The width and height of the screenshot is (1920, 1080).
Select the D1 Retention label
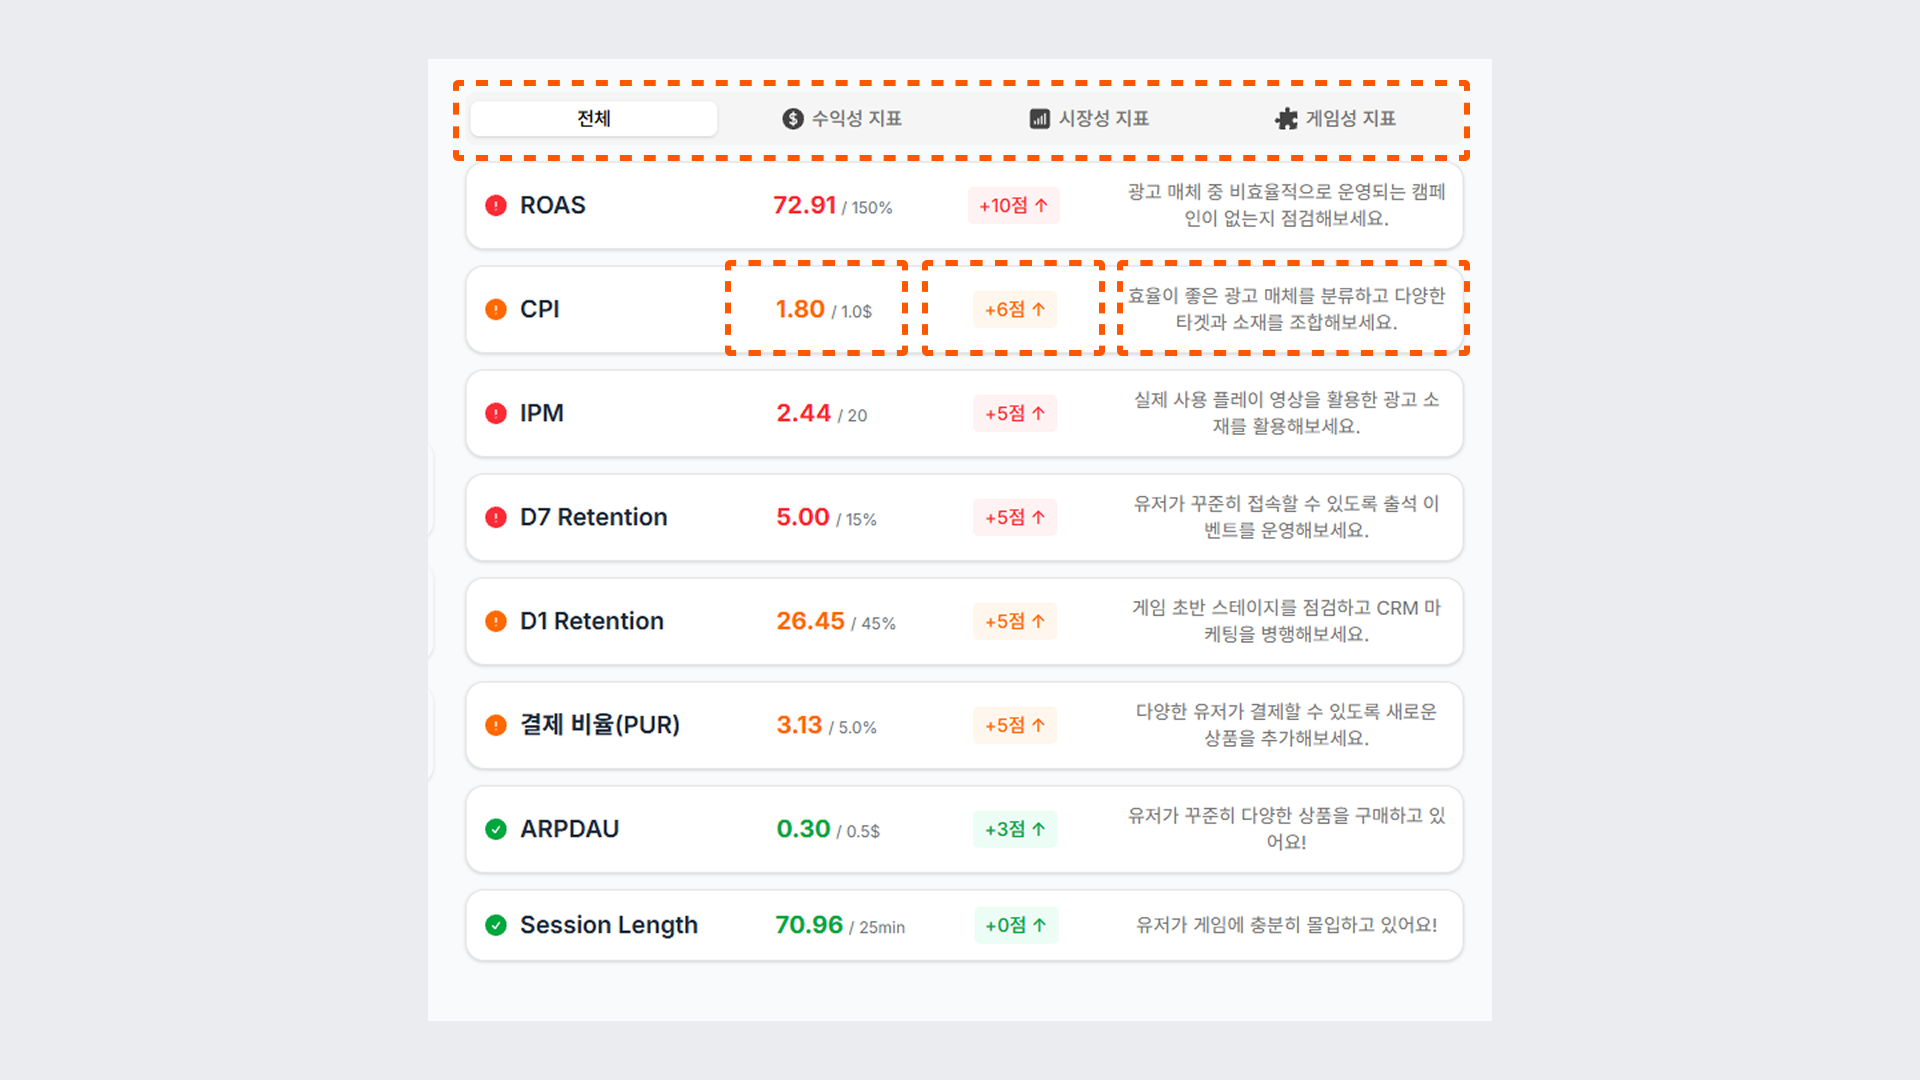(592, 621)
